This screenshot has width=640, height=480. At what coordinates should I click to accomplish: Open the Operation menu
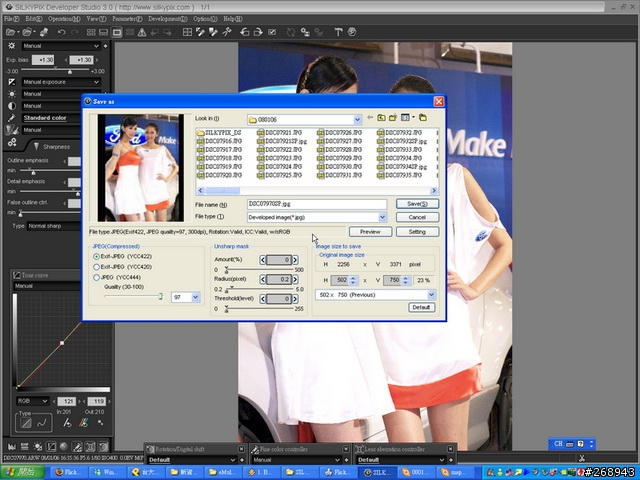[x=64, y=19]
